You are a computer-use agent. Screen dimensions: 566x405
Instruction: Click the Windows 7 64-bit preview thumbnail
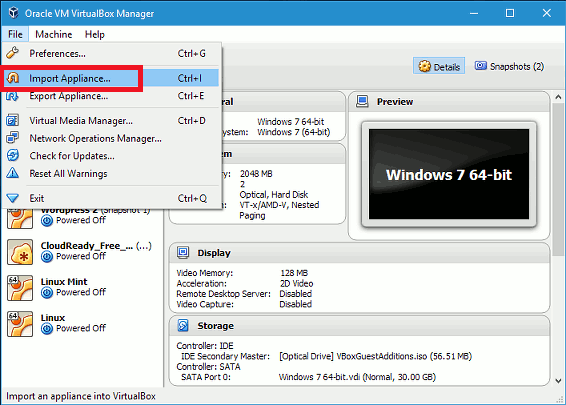(x=449, y=174)
